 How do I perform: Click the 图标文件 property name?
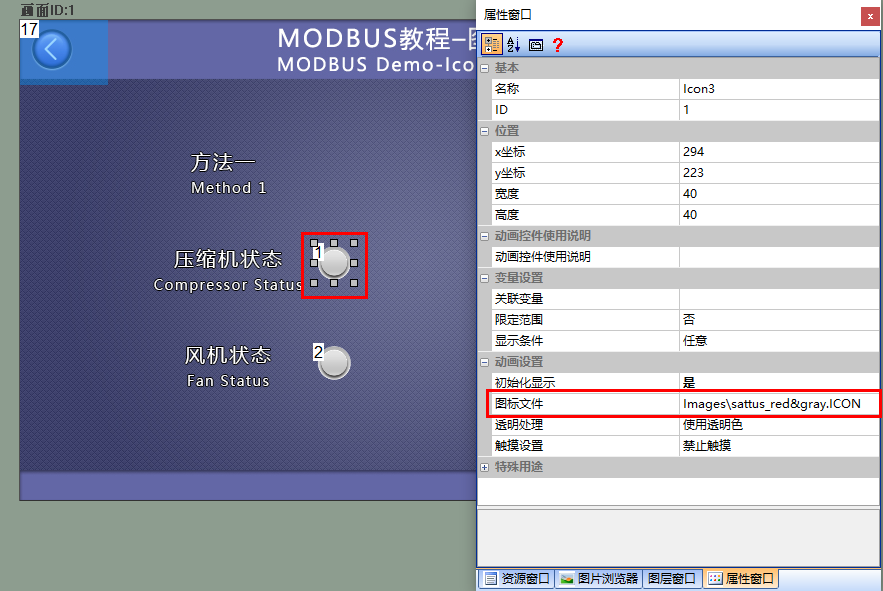click(x=519, y=404)
